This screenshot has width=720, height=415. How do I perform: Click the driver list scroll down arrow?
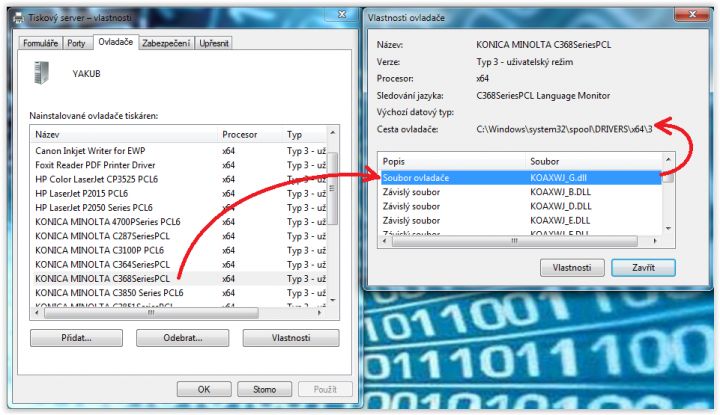333,300
